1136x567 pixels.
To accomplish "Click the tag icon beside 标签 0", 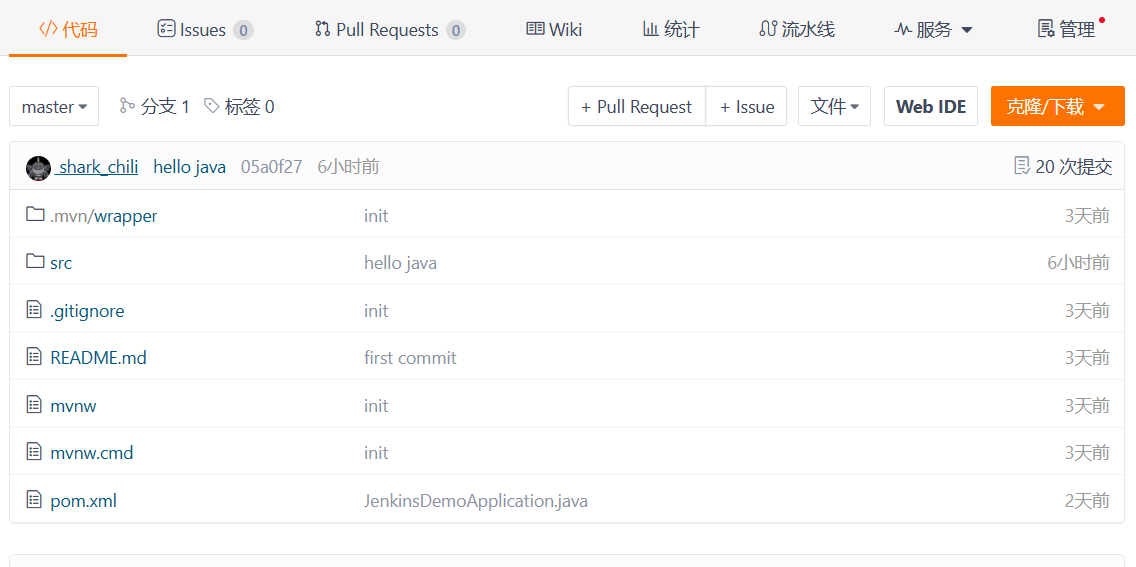I will tap(212, 106).
